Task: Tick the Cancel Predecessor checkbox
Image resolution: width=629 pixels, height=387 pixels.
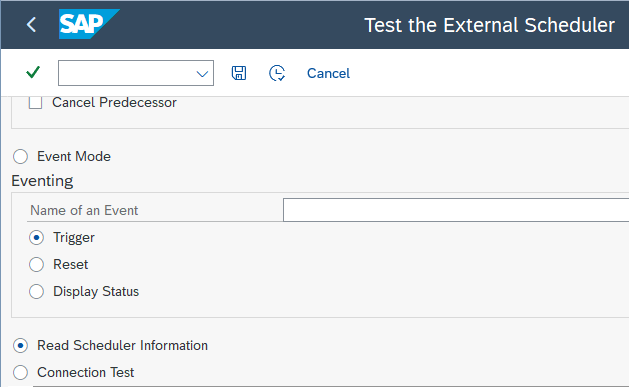Action: pyautogui.click(x=35, y=103)
